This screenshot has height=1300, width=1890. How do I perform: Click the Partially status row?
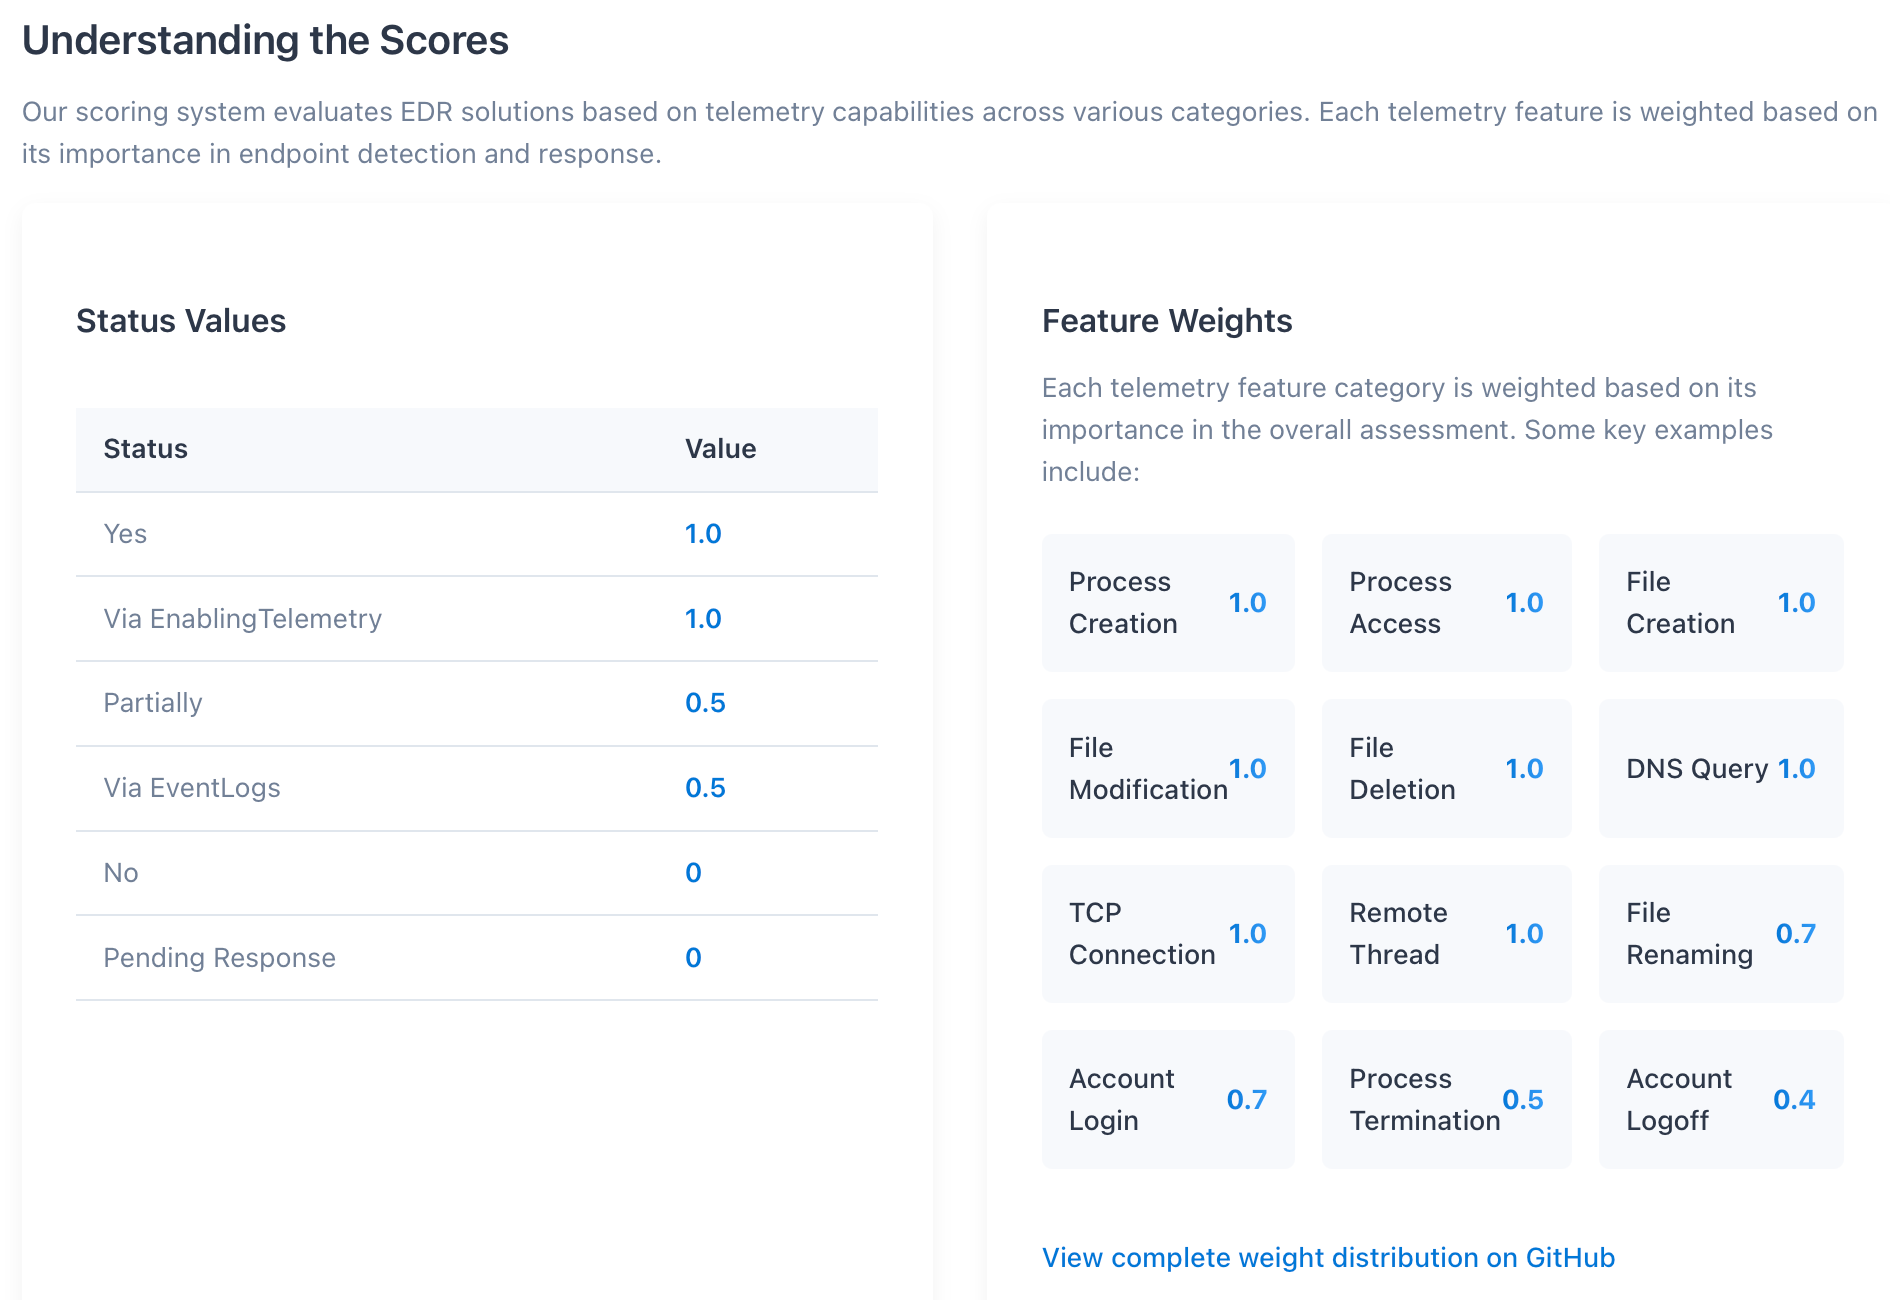(477, 703)
